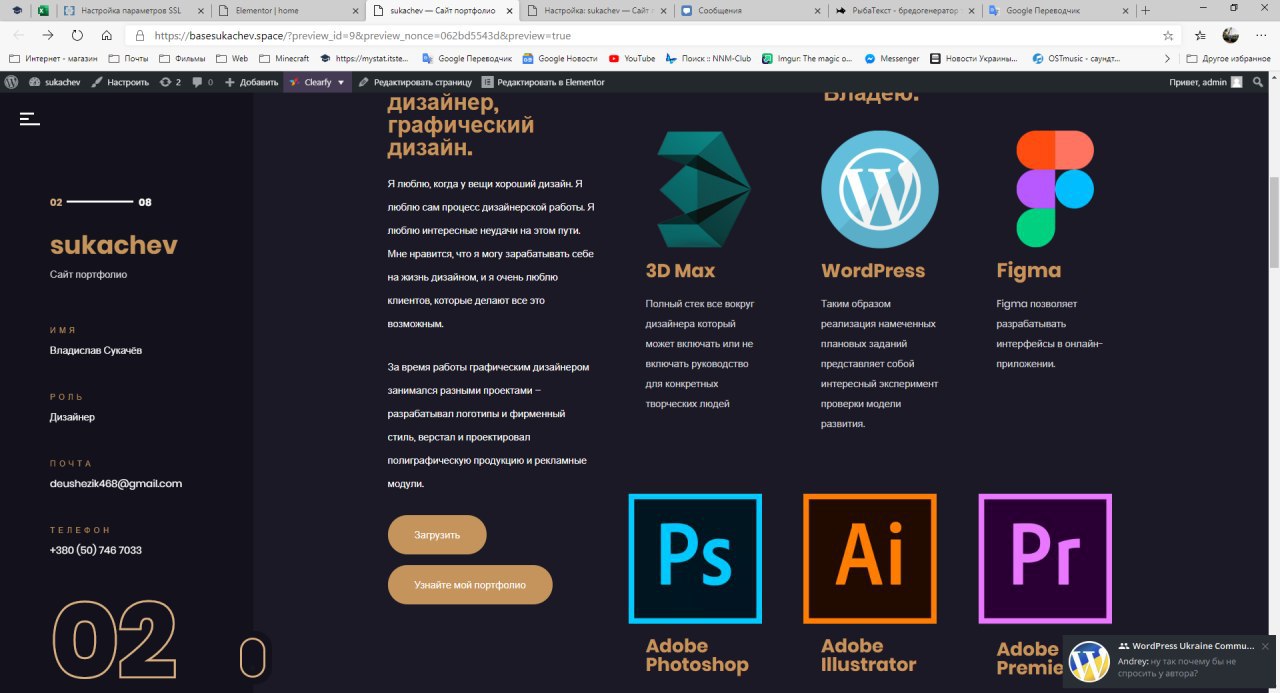Image resolution: width=1280 pixels, height=693 pixels.
Task: Click the Adobe Photoshop Ps icon
Action: [695, 558]
